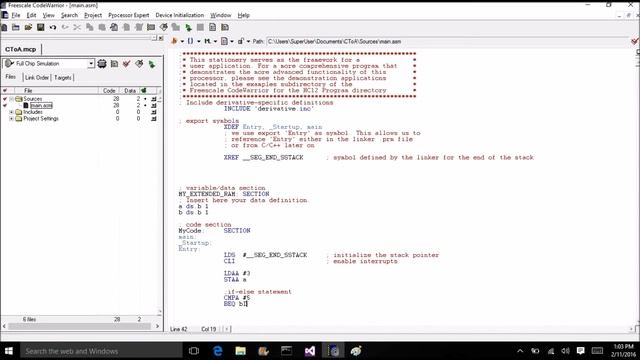640x360 pixels.
Task: Click the green Debug arrow in main toolbar
Action: (188, 27)
